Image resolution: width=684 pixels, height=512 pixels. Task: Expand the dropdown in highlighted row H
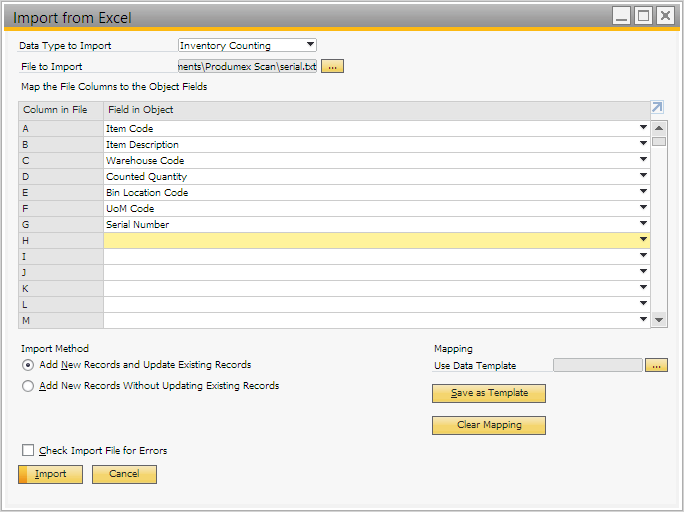pos(643,240)
